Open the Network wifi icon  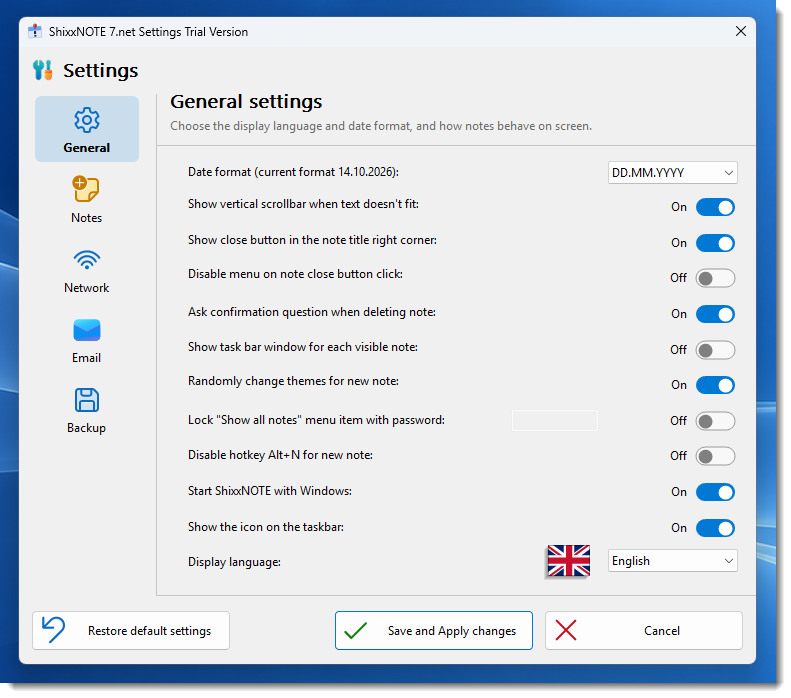pyautogui.click(x=87, y=260)
